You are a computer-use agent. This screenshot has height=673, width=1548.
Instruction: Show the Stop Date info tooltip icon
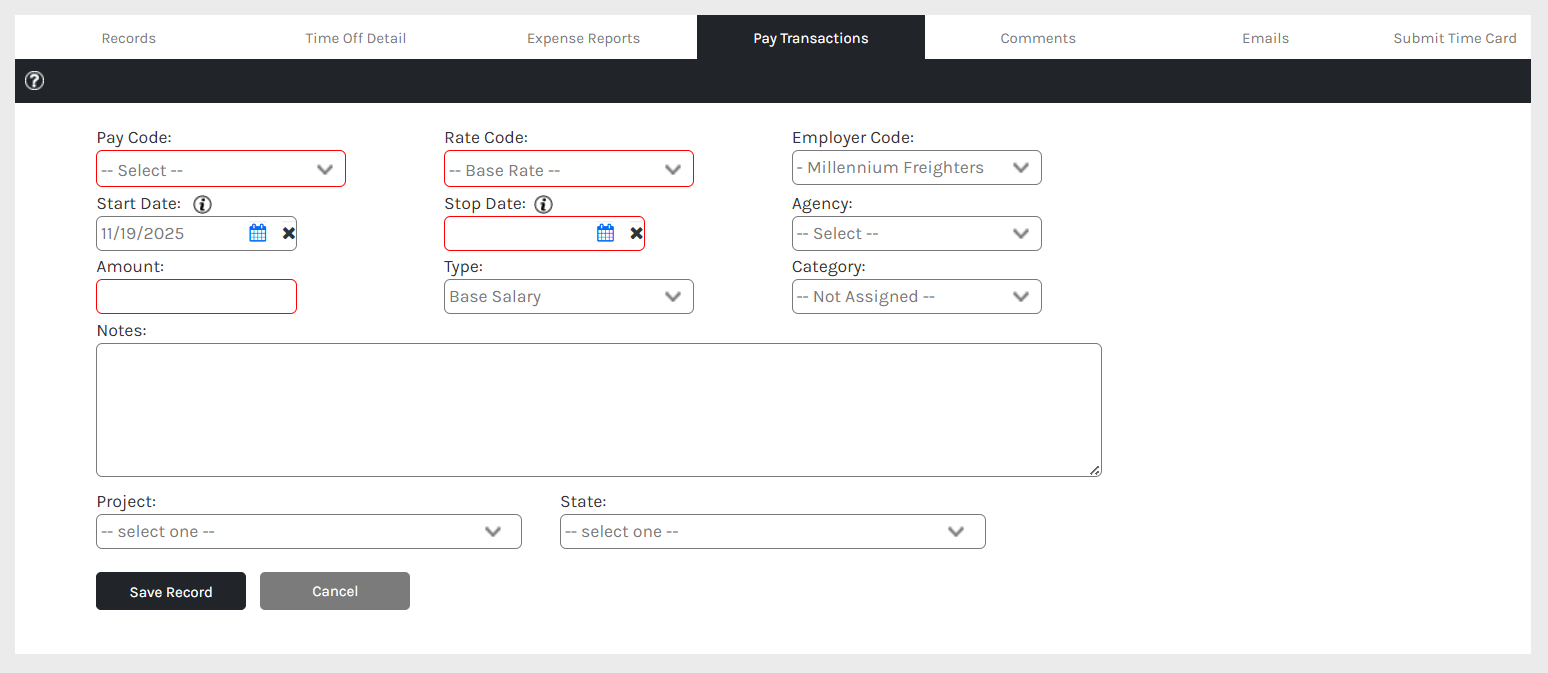click(x=543, y=204)
